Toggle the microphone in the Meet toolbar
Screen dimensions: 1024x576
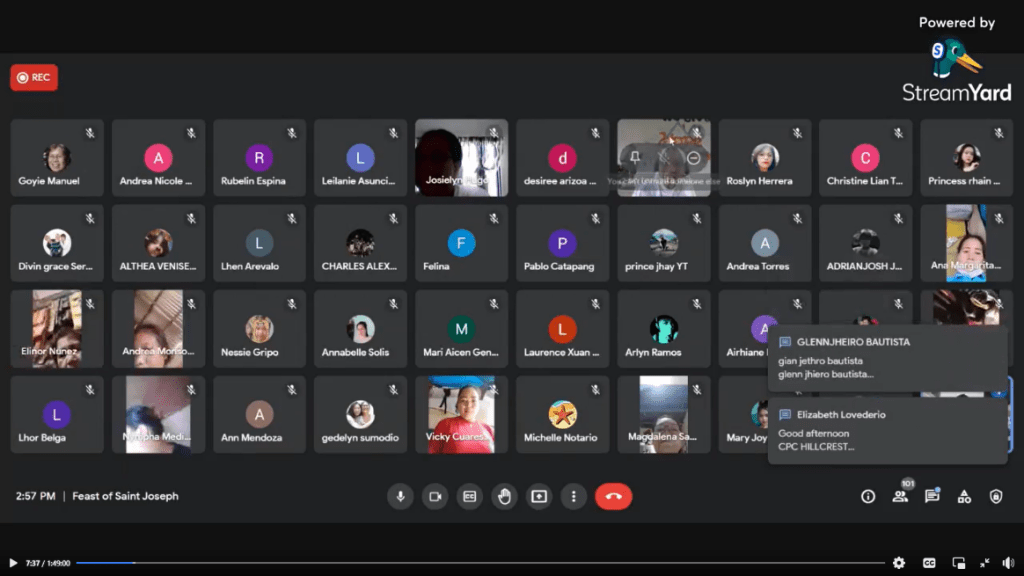click(x=400, y=496)
